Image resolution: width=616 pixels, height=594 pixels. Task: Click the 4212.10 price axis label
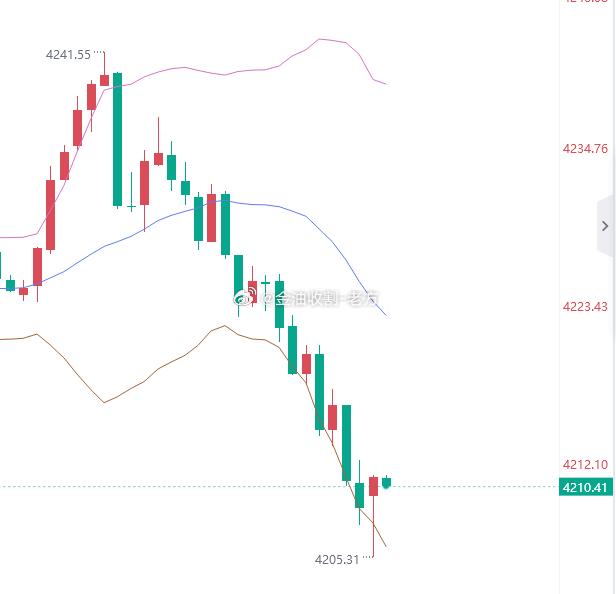(585, 464)
